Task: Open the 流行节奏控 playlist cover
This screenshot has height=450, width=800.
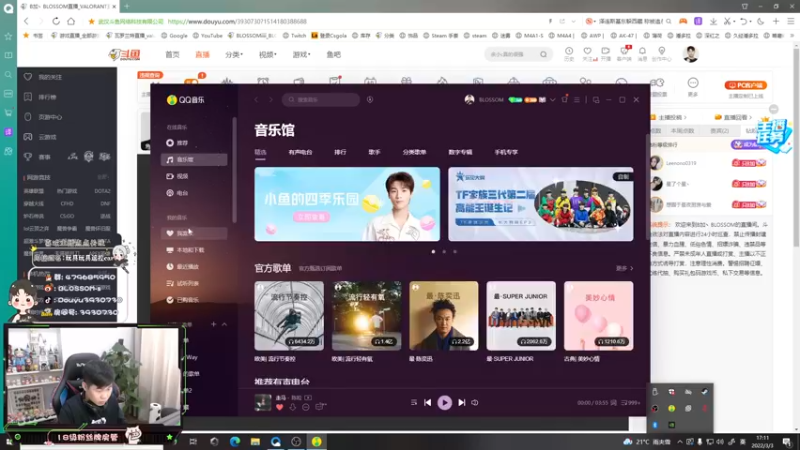Action: coord(289,316)
